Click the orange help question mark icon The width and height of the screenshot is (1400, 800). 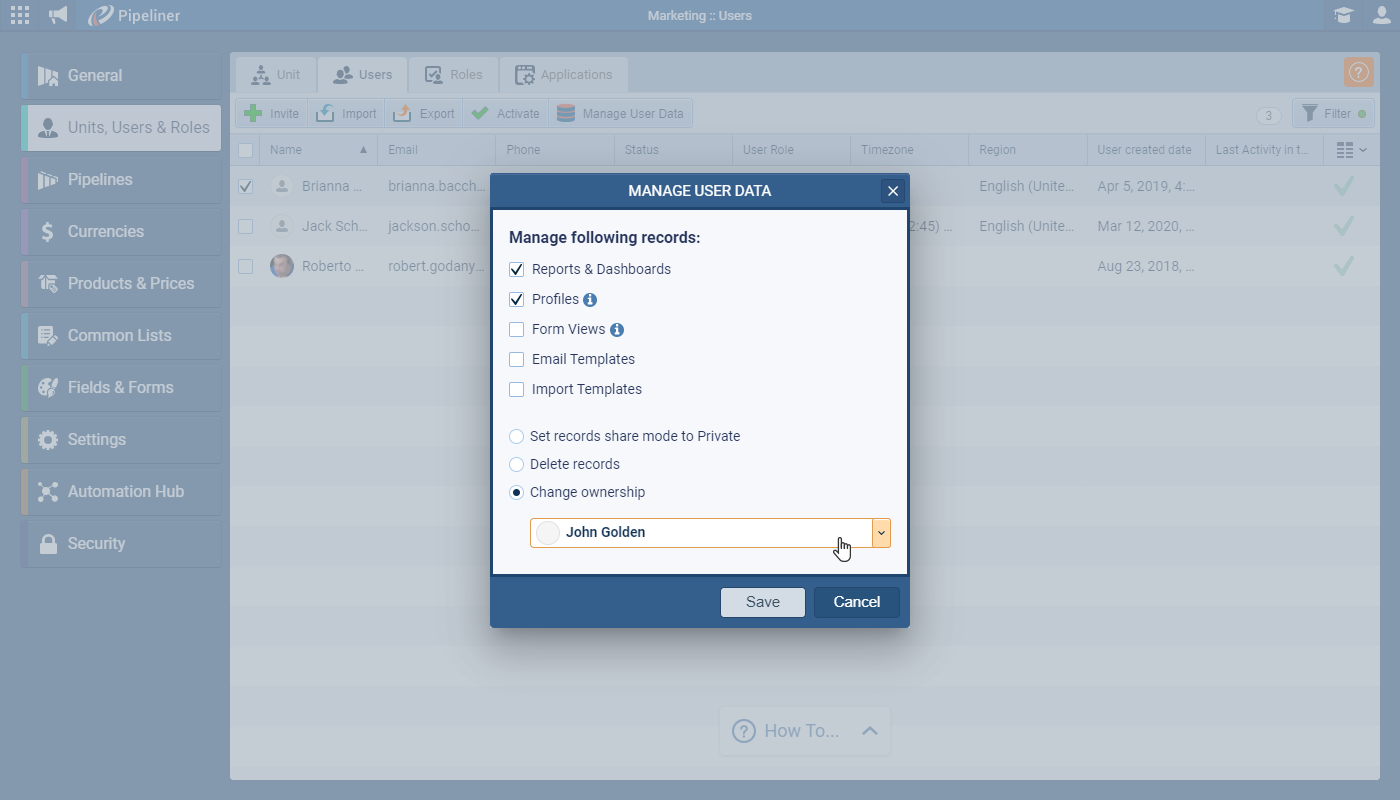[x=1358, y=72]
